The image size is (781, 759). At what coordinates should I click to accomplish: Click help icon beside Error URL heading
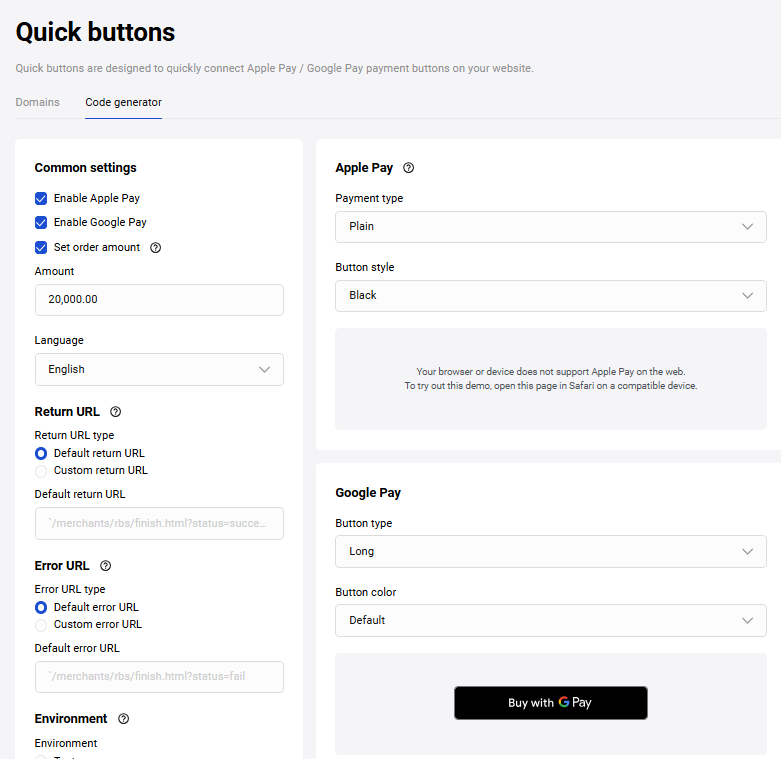(x=106, y=566)
